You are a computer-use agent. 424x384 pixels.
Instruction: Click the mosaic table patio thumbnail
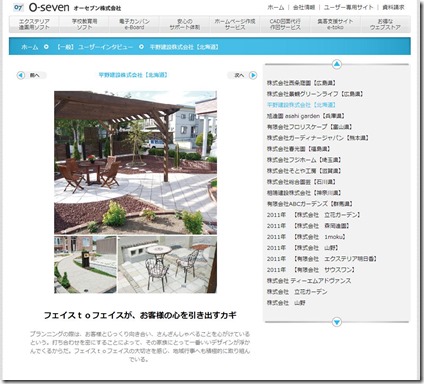[x=167, y=265]
